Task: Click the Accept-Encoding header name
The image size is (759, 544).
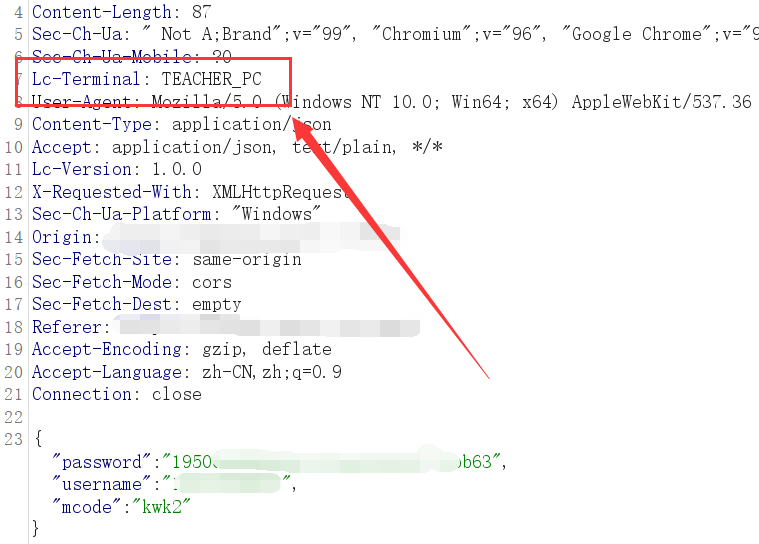Action: pos(106,349)
